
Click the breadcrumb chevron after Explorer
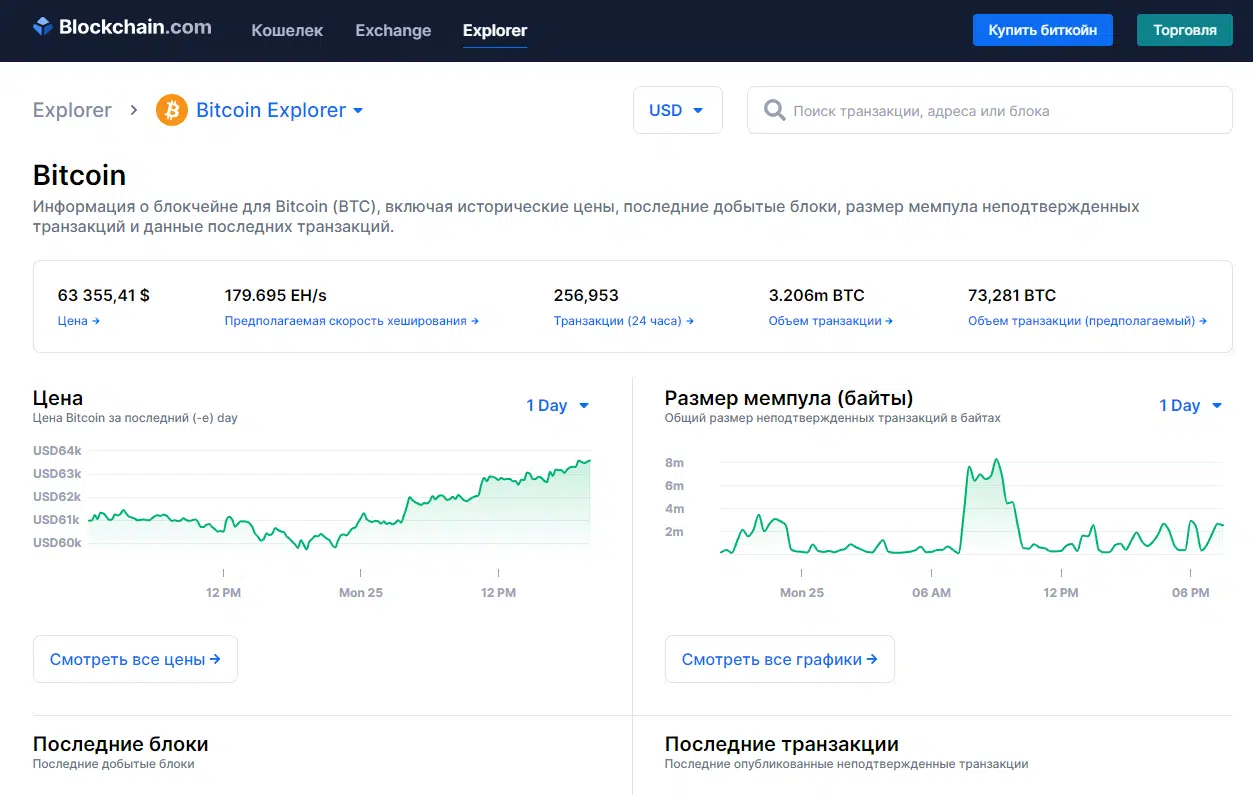coord(134,110)
